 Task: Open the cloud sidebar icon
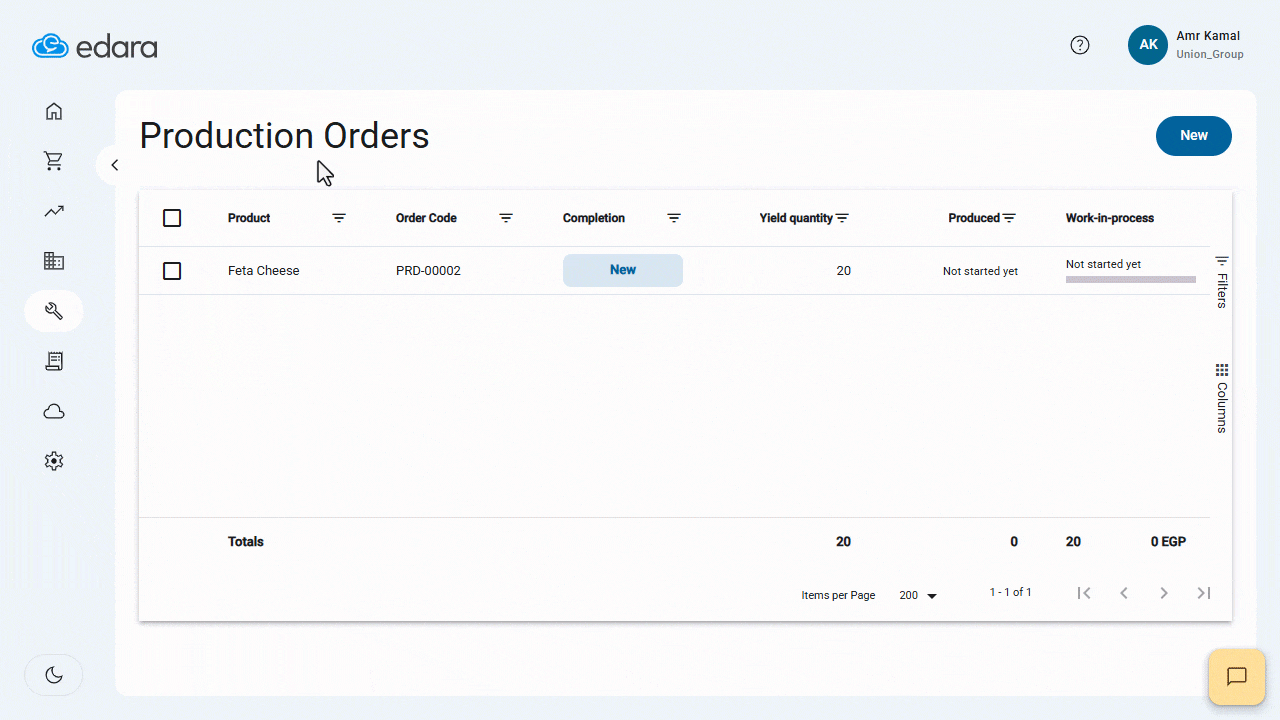click(x=54, y=411)
